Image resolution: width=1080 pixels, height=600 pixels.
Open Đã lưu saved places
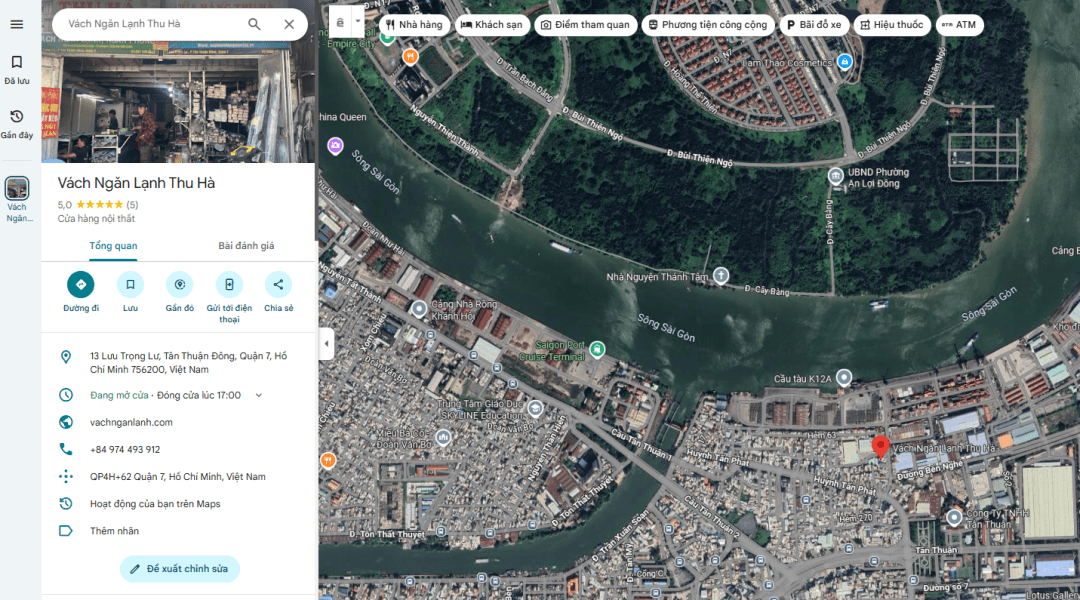[17, 70]
